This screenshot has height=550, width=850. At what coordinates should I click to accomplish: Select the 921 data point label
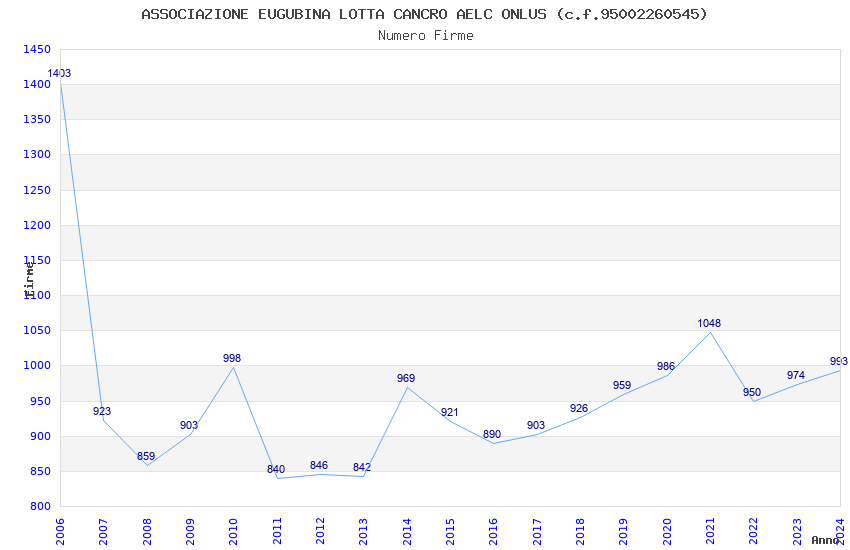(x=449, y=412)
